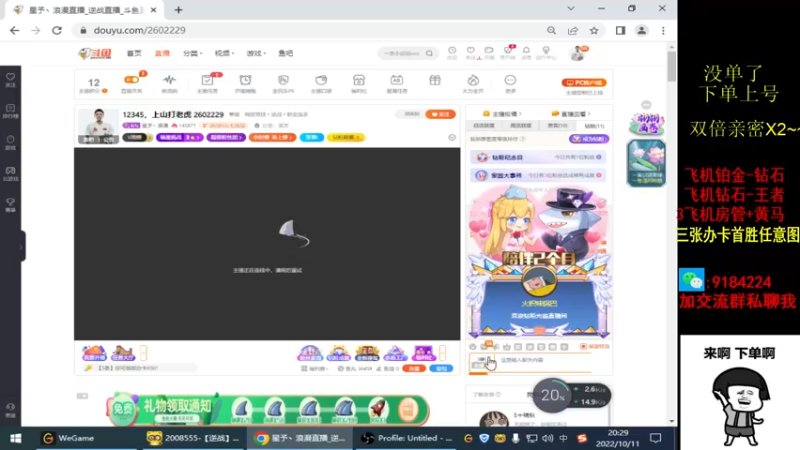Open the followed heart icon in header
800x450 pixels.
point(470,50)
